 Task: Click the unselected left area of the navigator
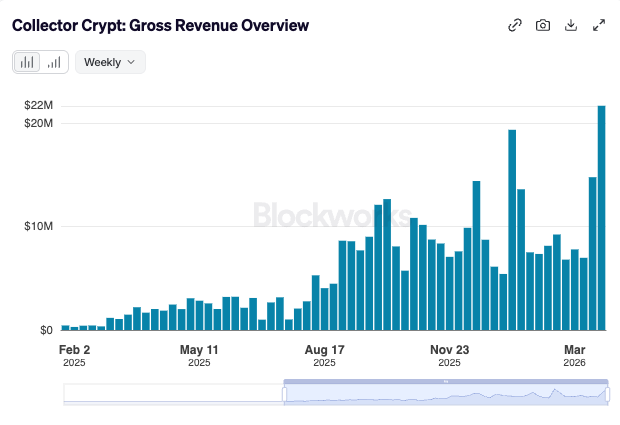tap(173, 393)
